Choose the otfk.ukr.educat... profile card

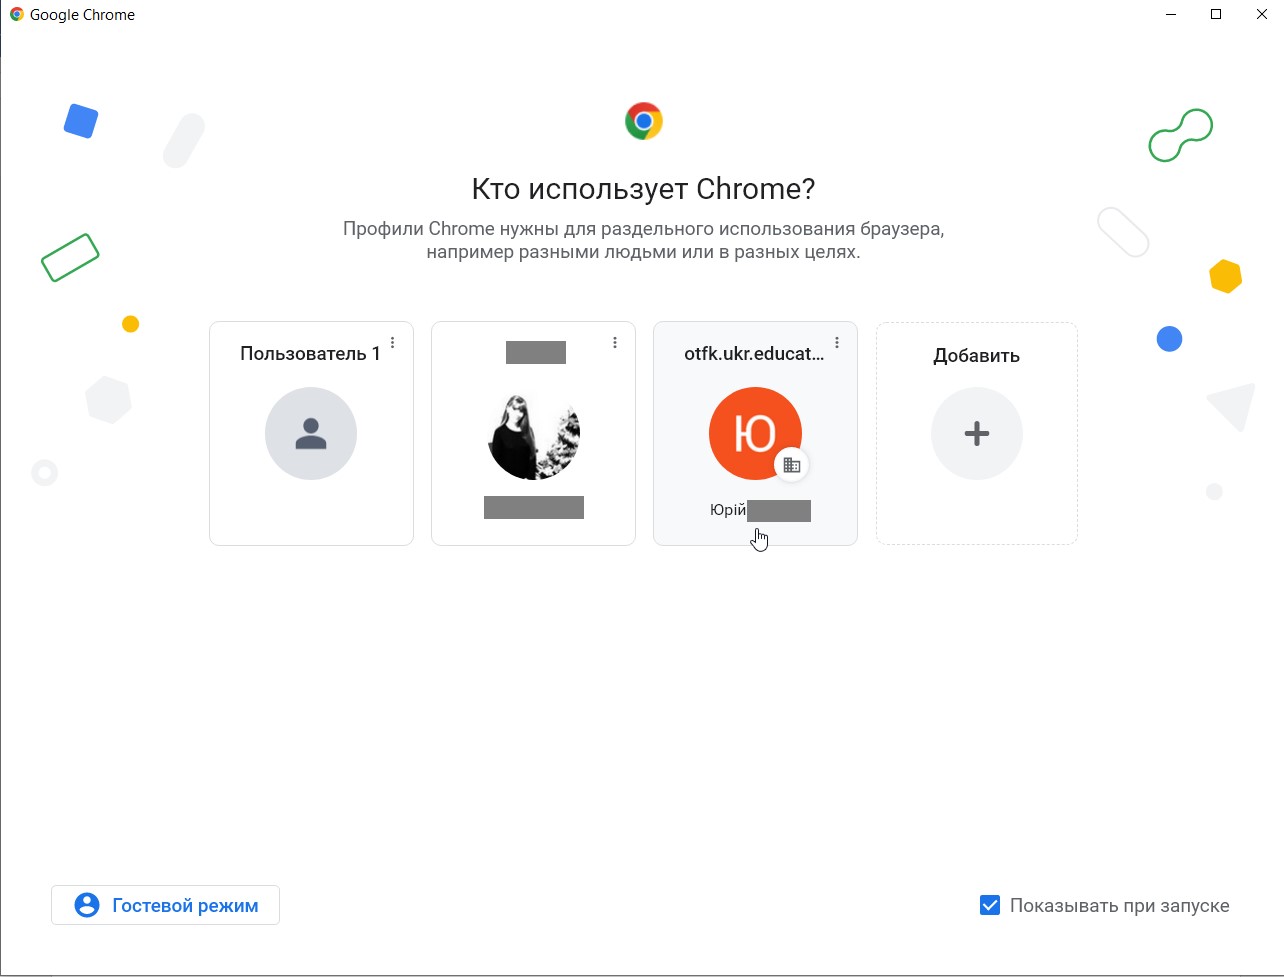pos(755,433)
